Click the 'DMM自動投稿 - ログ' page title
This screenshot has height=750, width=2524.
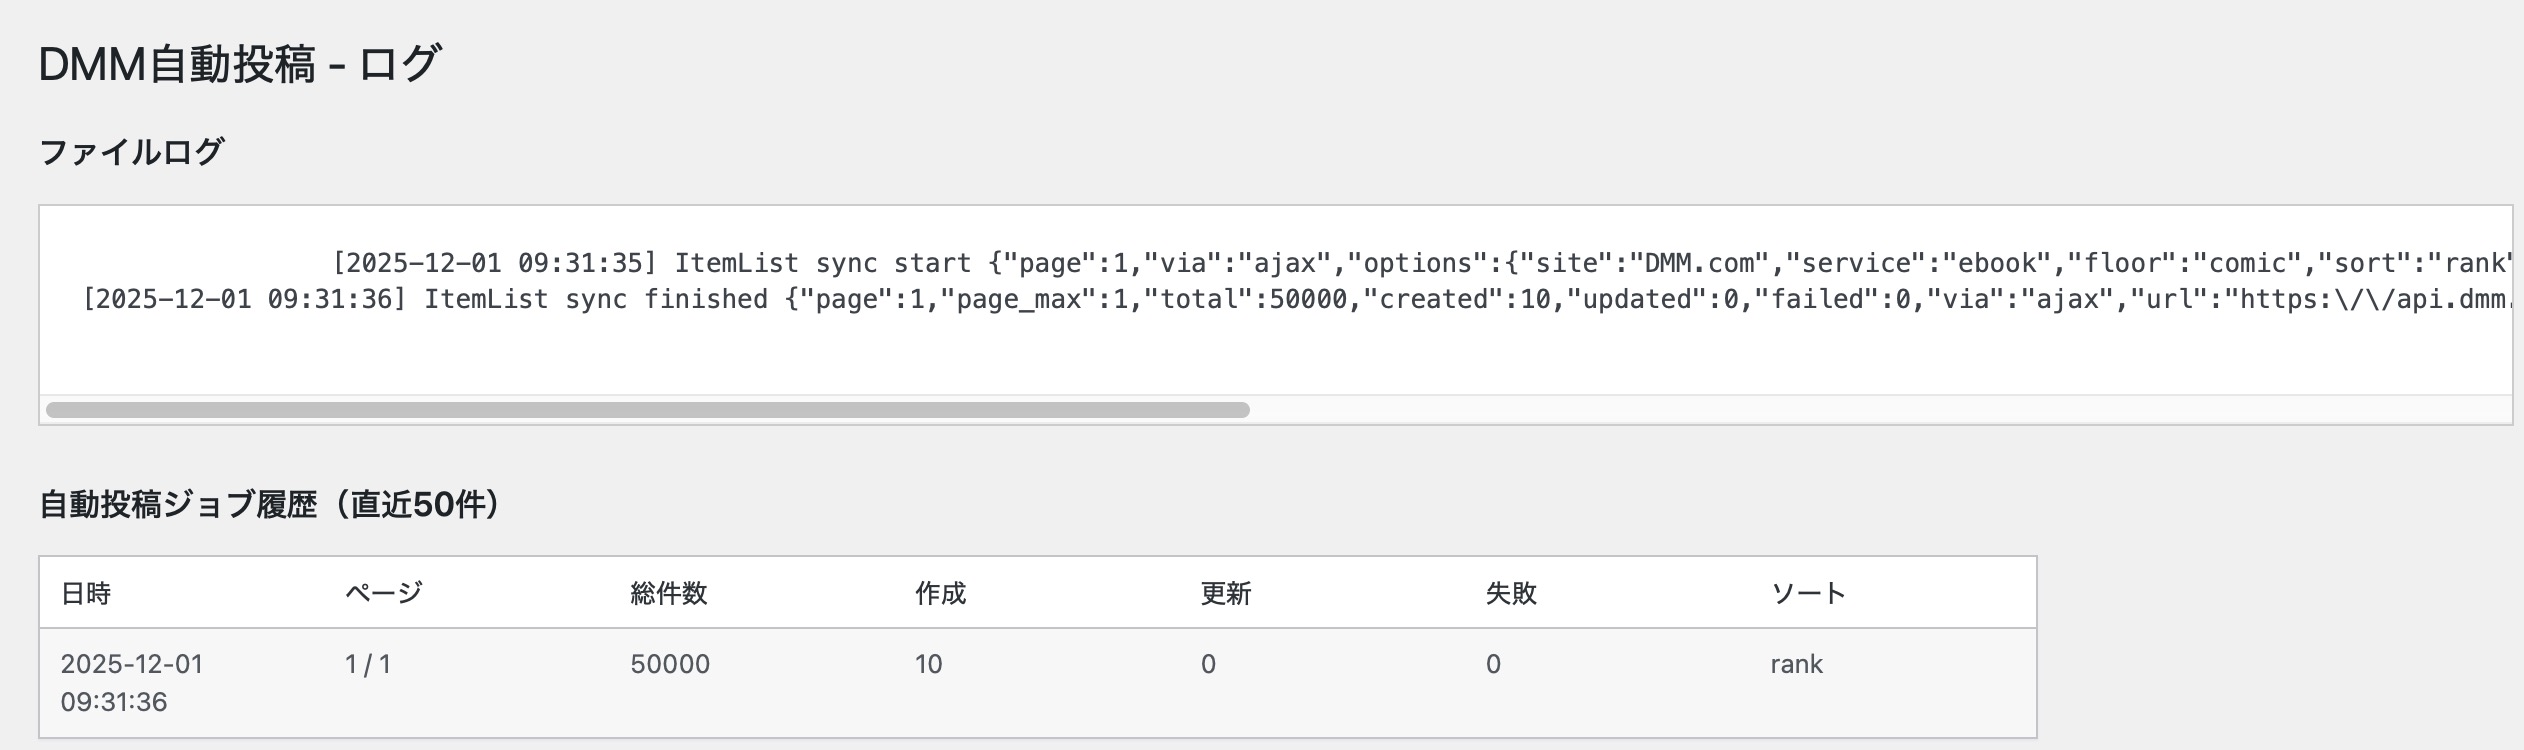pyautogui.click(x=239, y=64)
